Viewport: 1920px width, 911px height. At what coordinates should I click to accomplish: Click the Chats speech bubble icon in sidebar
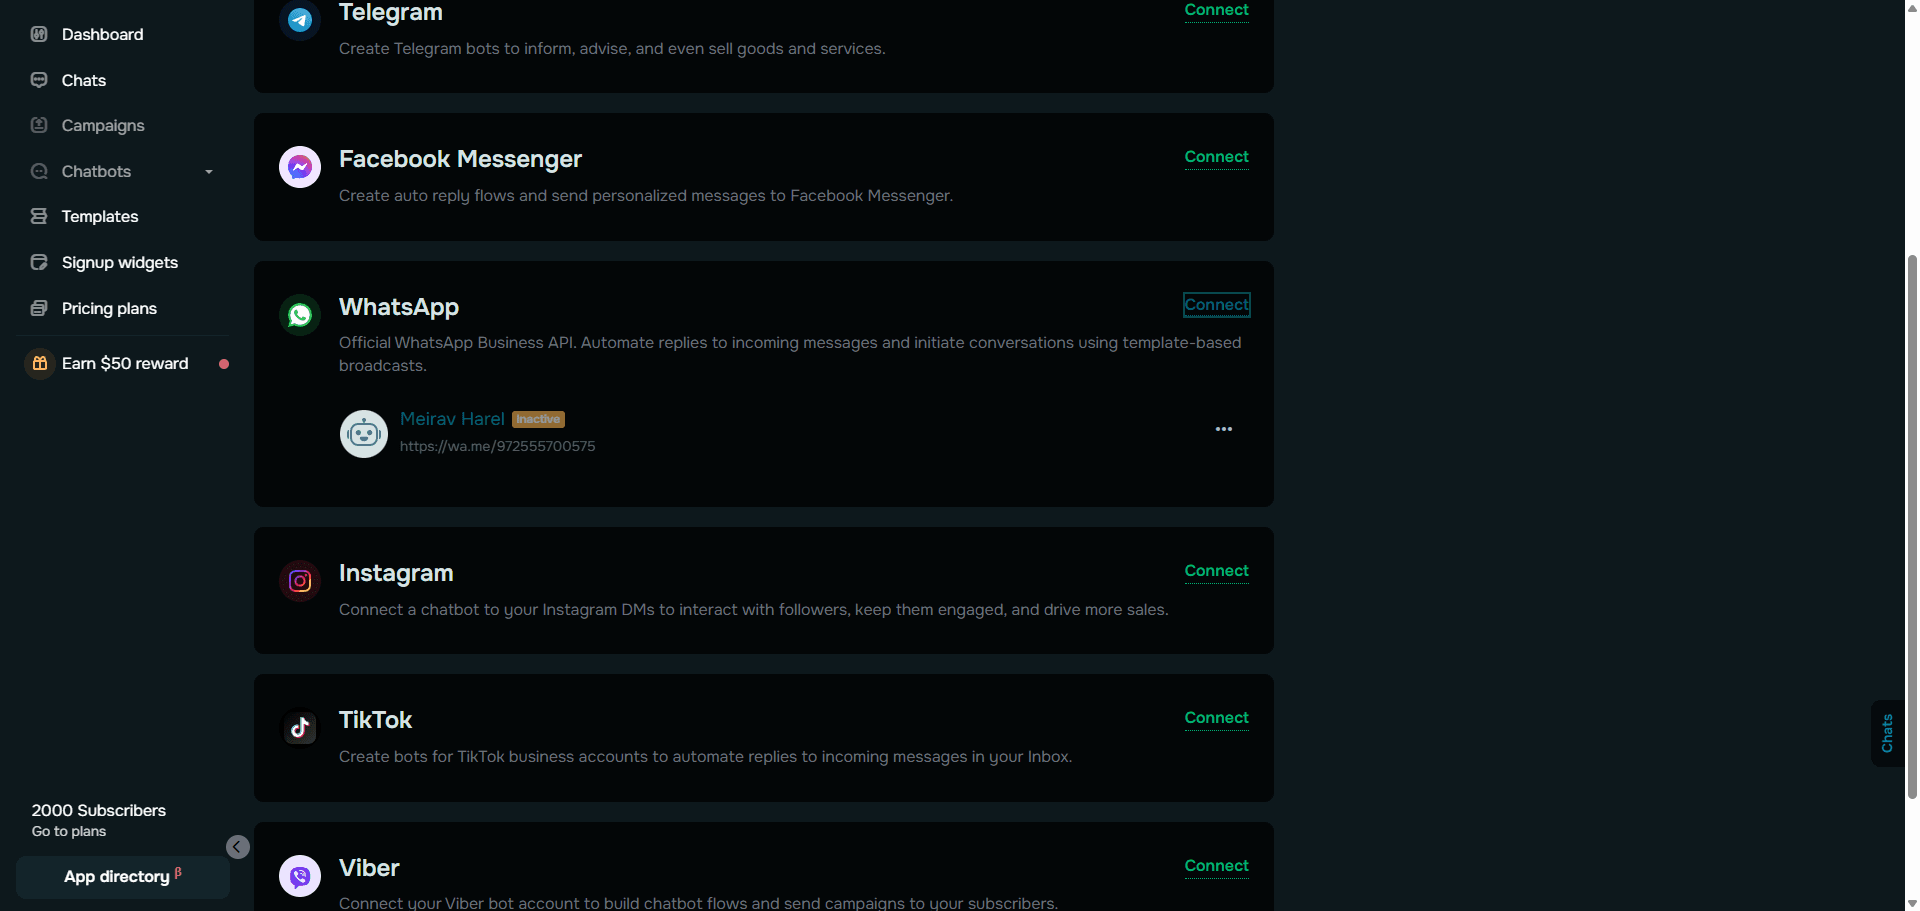[39, 80]
